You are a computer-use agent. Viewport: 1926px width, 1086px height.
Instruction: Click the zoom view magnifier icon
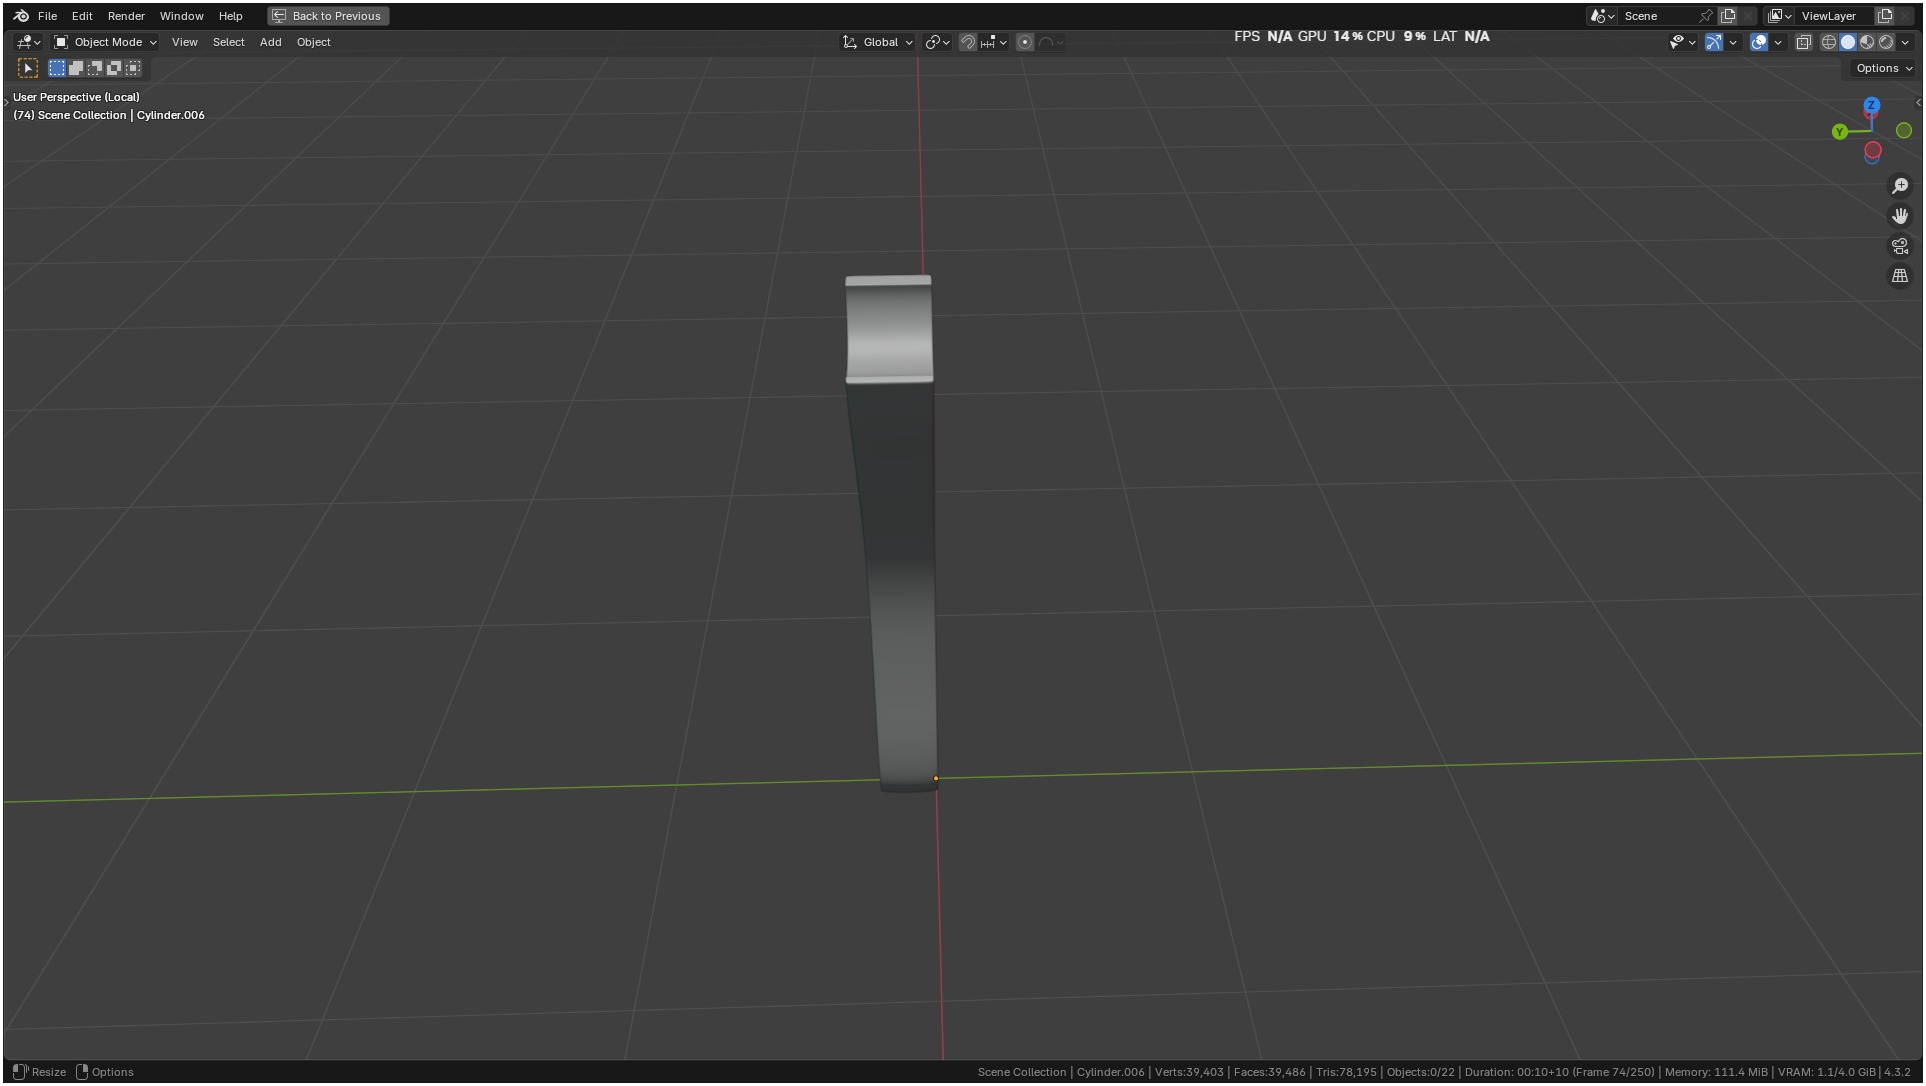[x=1899, y=186]
